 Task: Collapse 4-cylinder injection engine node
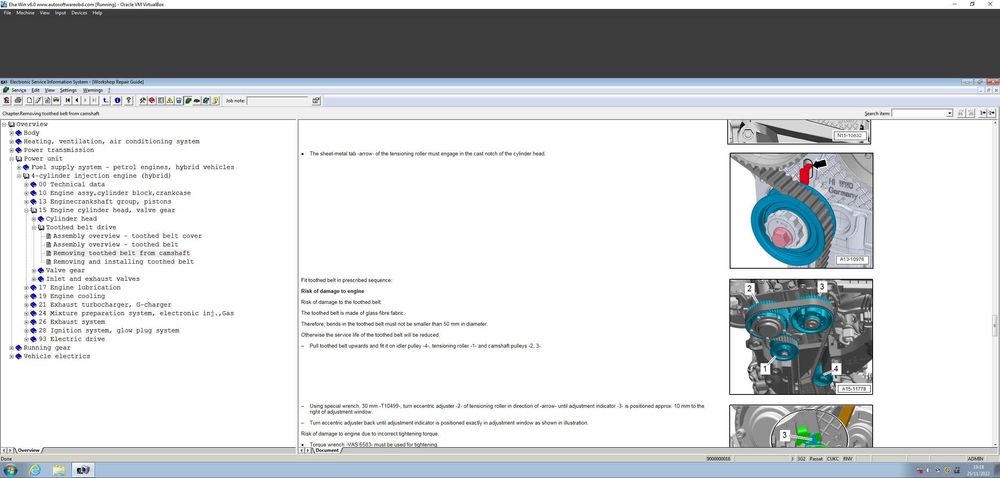tap(19, 175)
